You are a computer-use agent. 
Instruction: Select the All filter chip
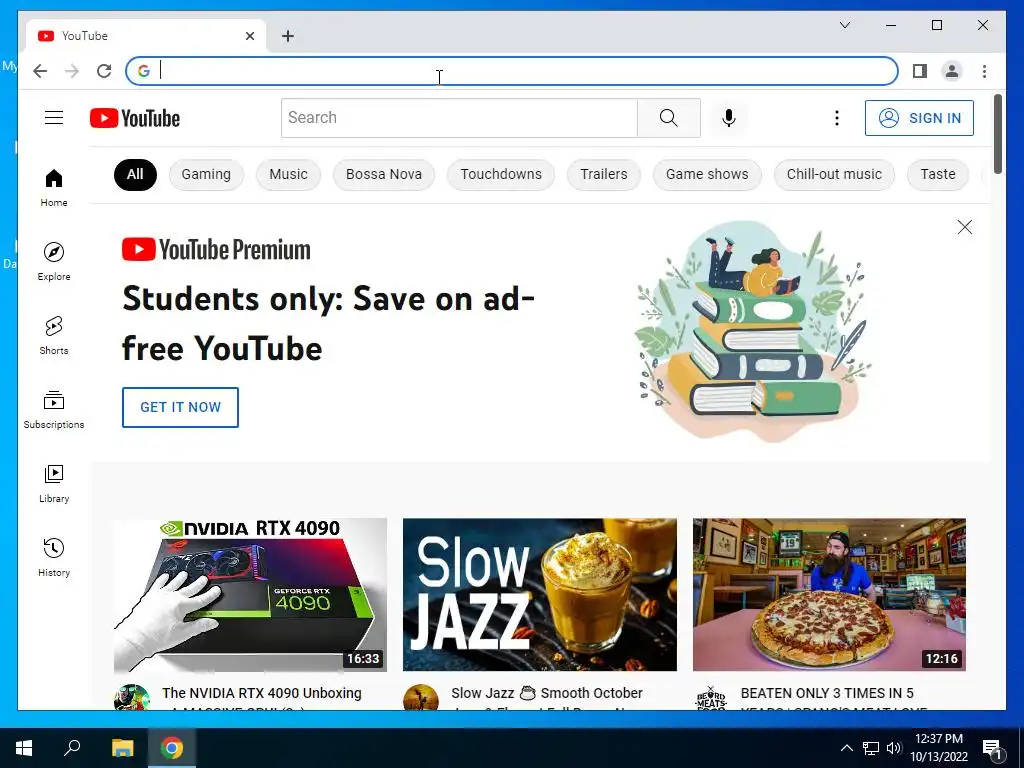point(135,174)
